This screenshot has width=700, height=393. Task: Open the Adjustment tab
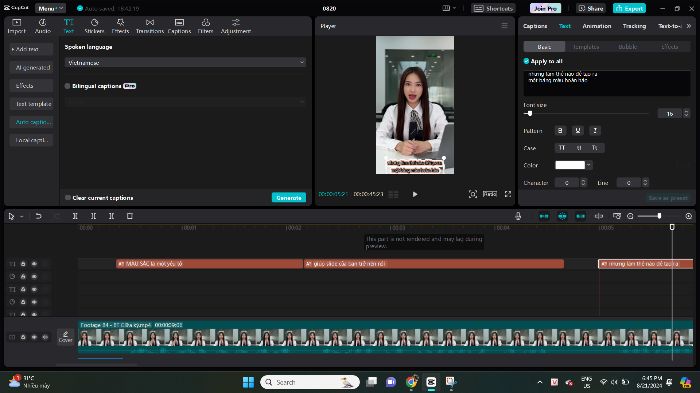tap(236, 26)
